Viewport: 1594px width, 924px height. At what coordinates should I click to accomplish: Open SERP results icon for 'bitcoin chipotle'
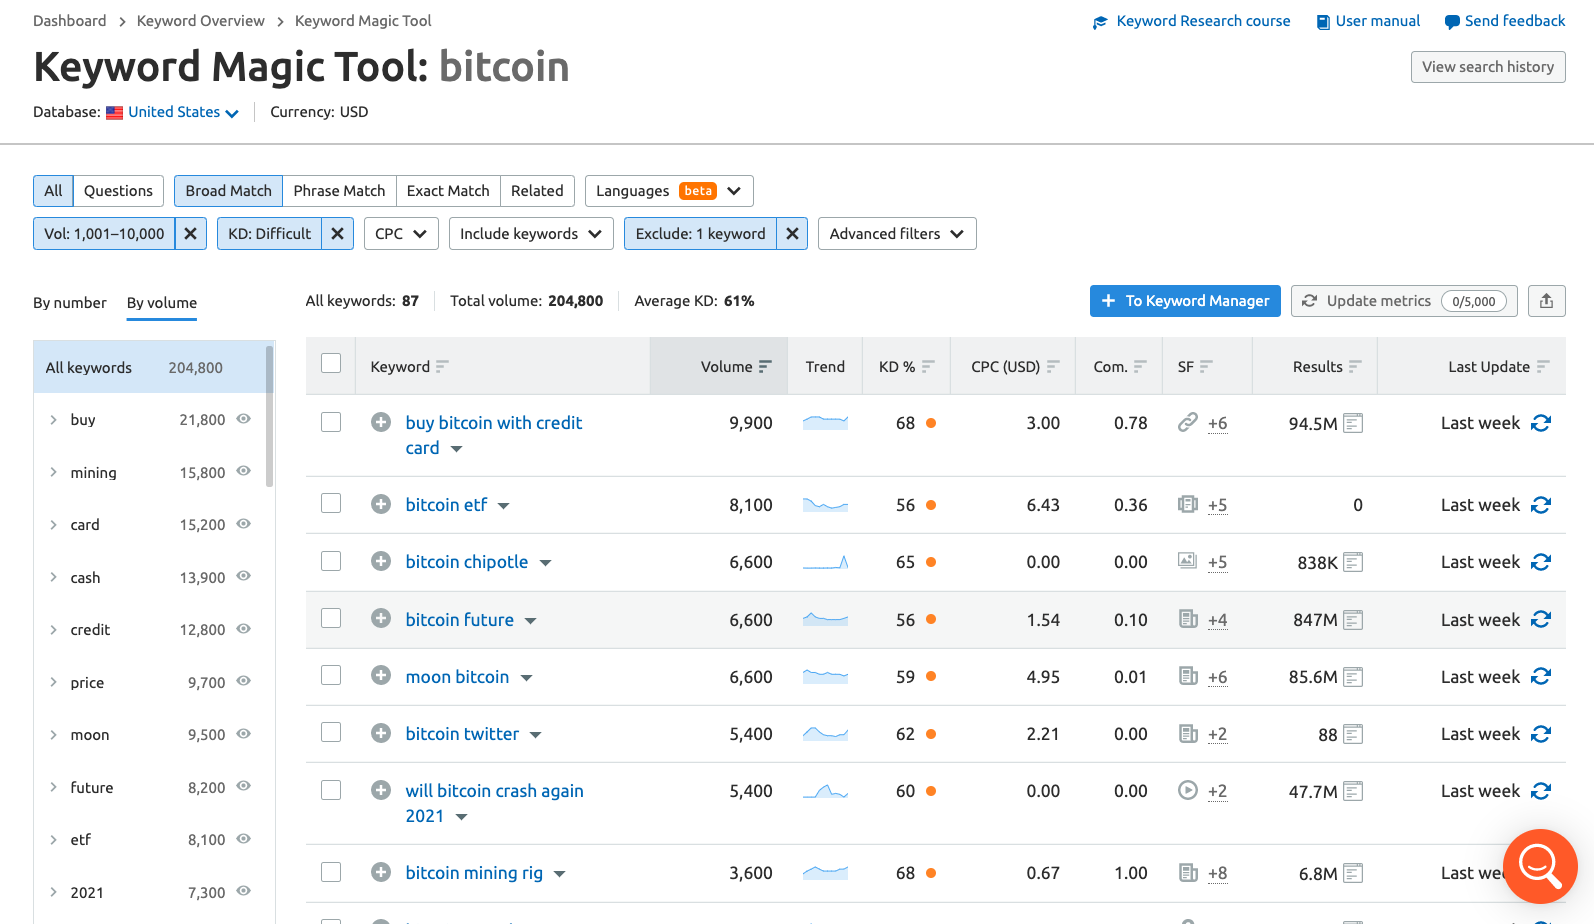pos(1353,562)
